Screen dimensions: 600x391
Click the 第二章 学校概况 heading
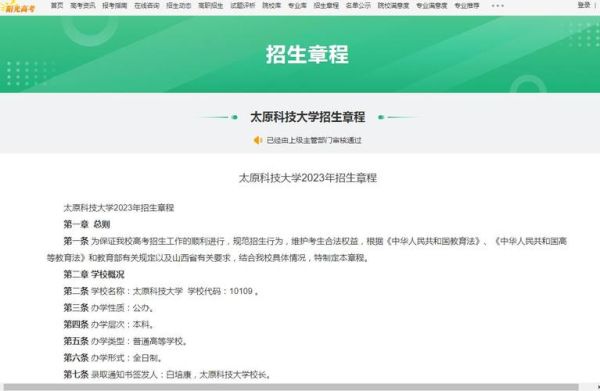click(94, 274)
